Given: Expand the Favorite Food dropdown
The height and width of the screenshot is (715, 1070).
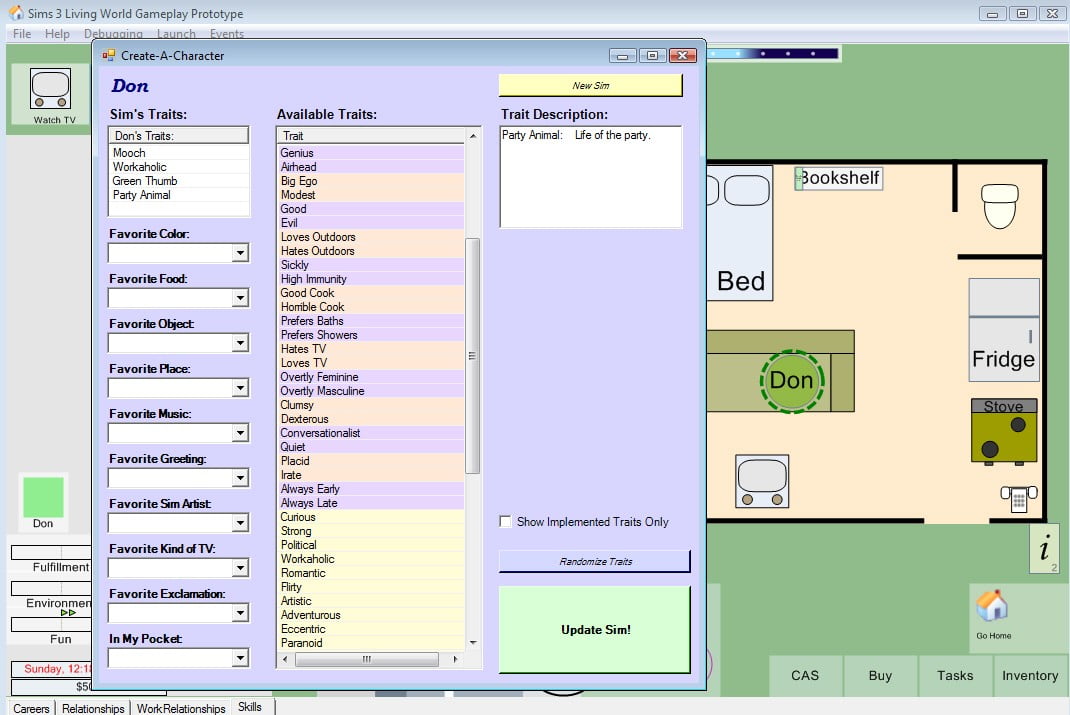Looking at the screenshot, I should (x=239, y=299).
